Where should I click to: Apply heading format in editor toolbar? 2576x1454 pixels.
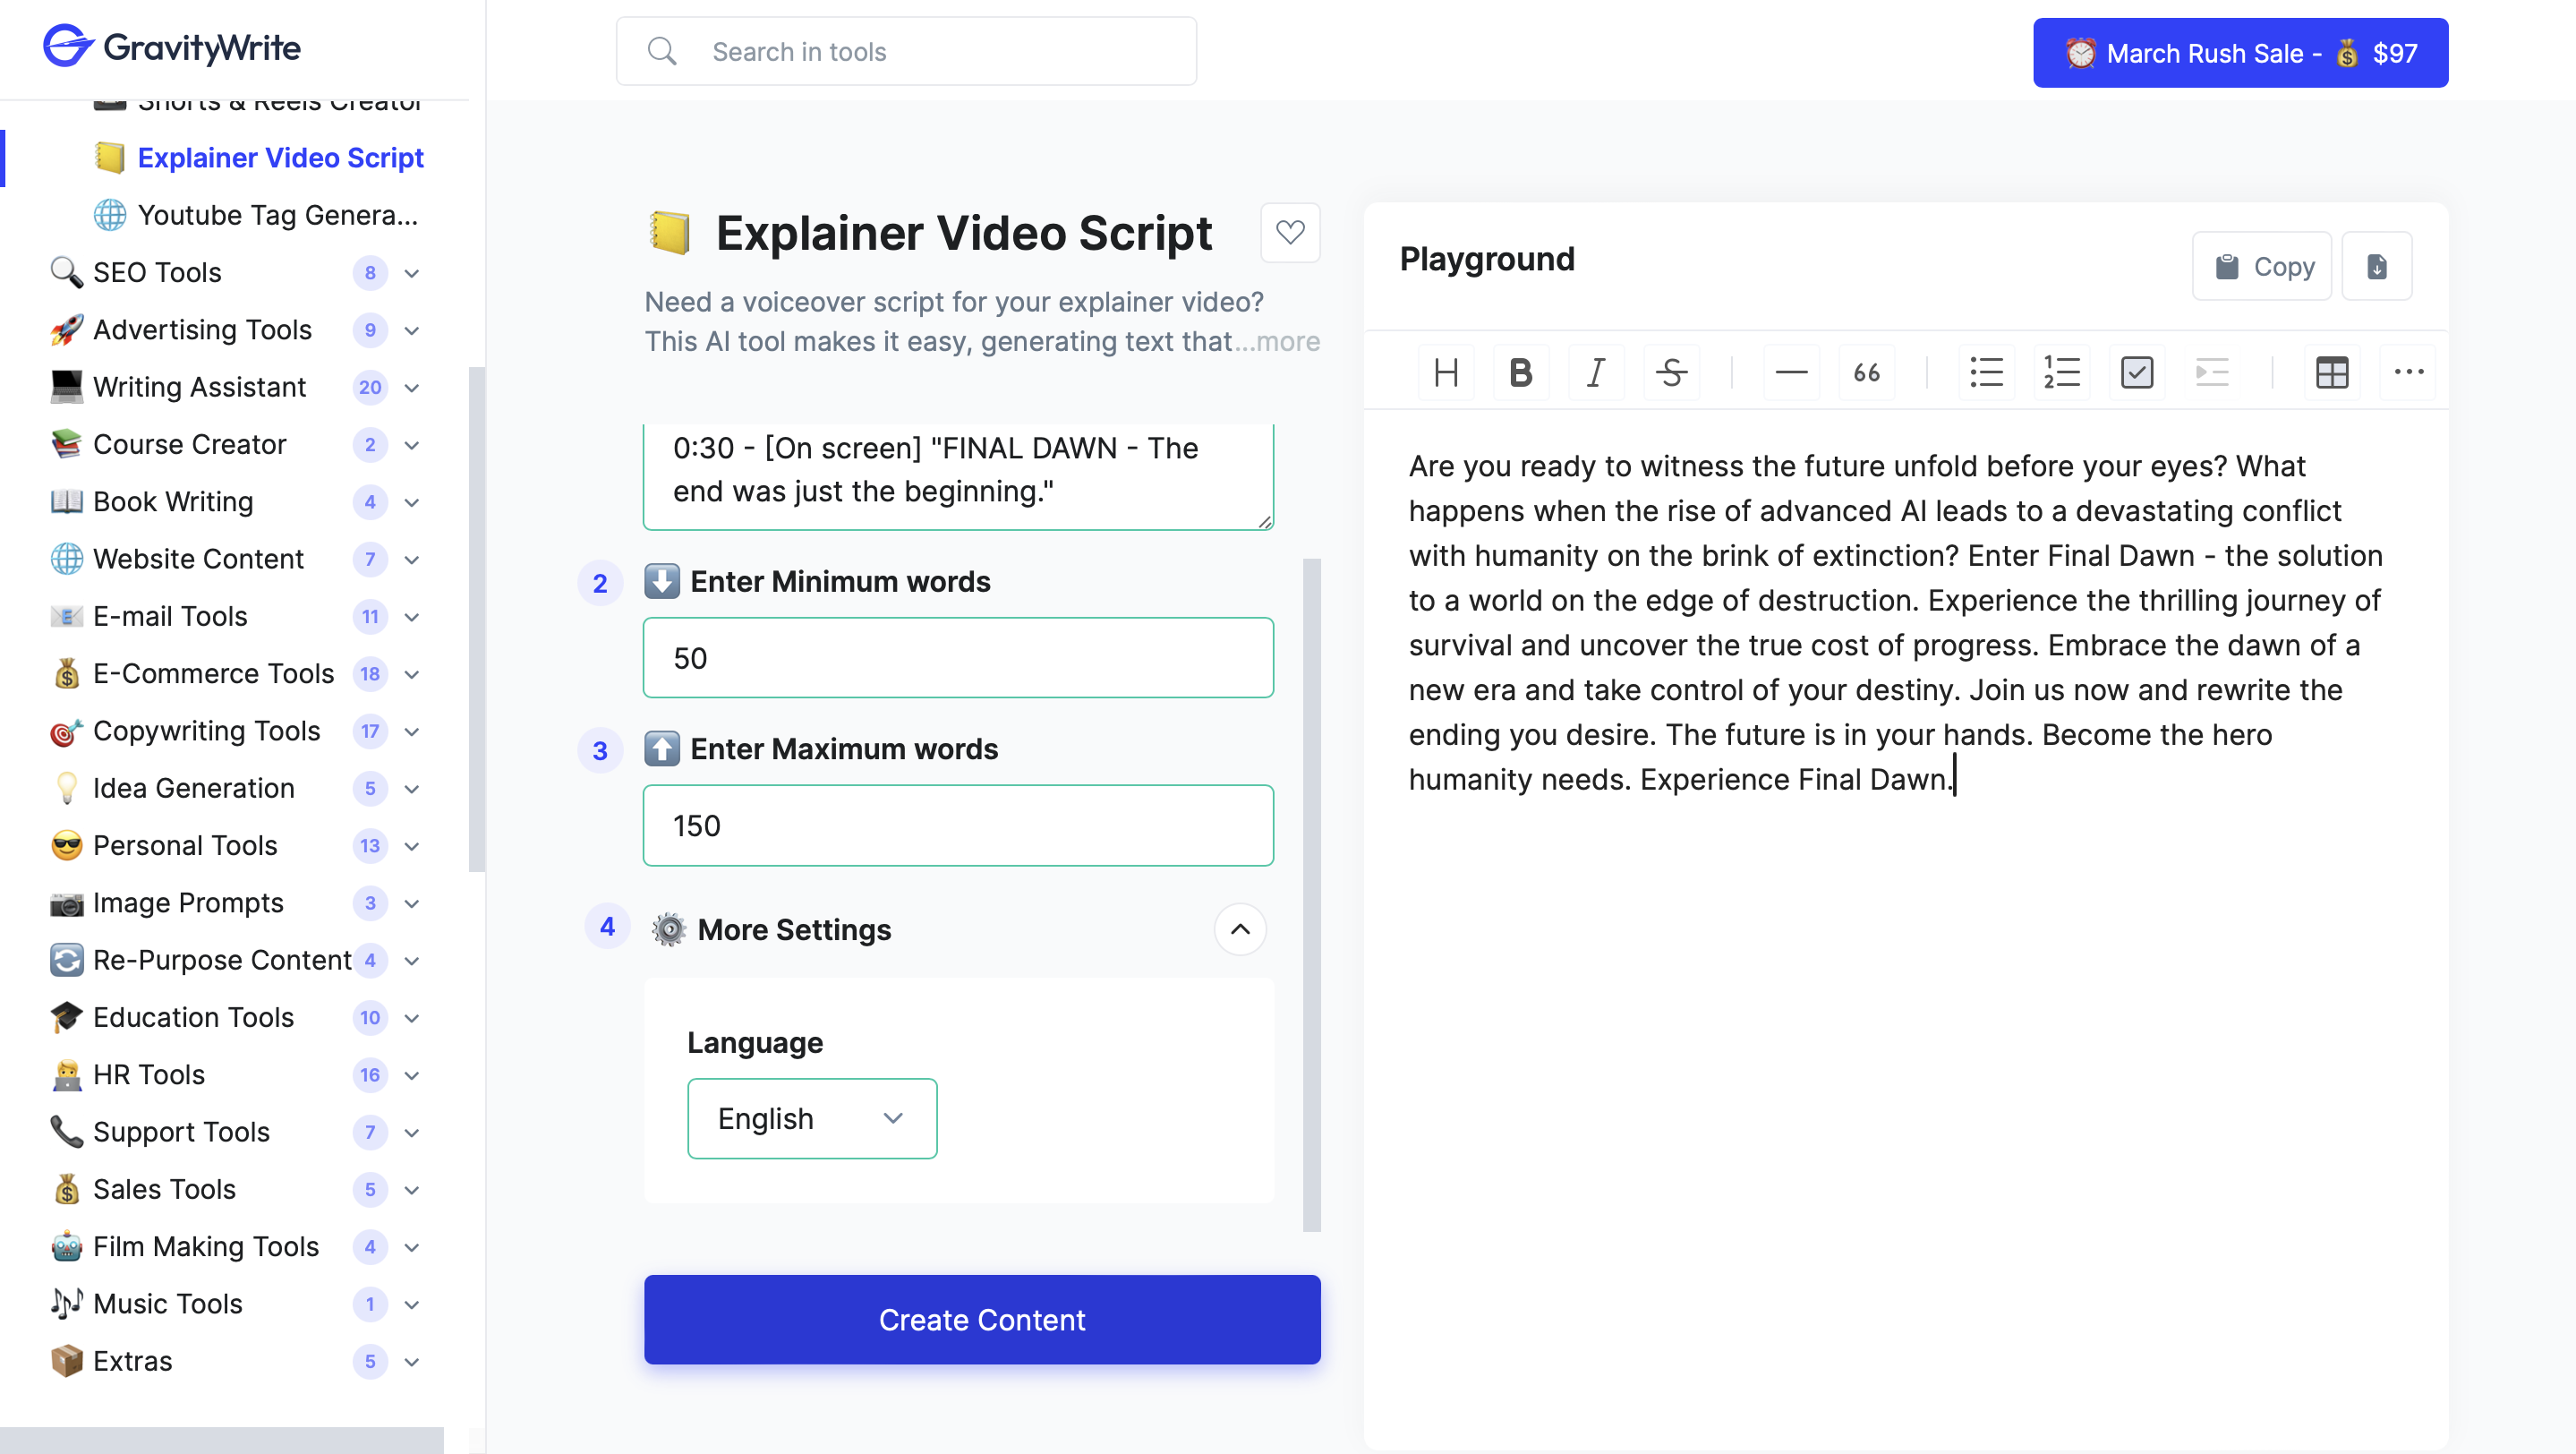[1445, 373]
